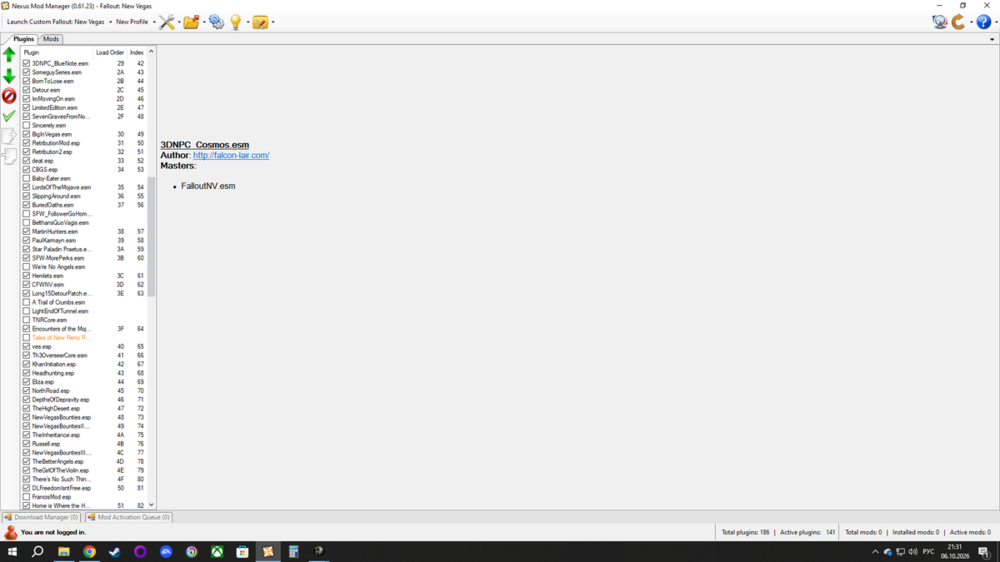Image resolution: width=1000 pixels, height=562 pixels.
Task: Click the plugin list scroll down arrow
Action: (151, 505)
